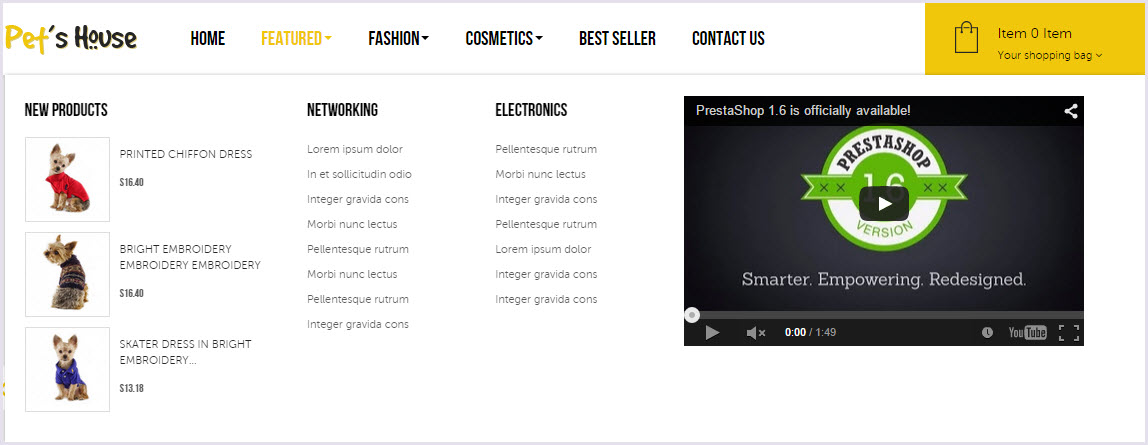Click the Pet's House logo
Screen dimensions: 1148x445
tap(71, 38)
